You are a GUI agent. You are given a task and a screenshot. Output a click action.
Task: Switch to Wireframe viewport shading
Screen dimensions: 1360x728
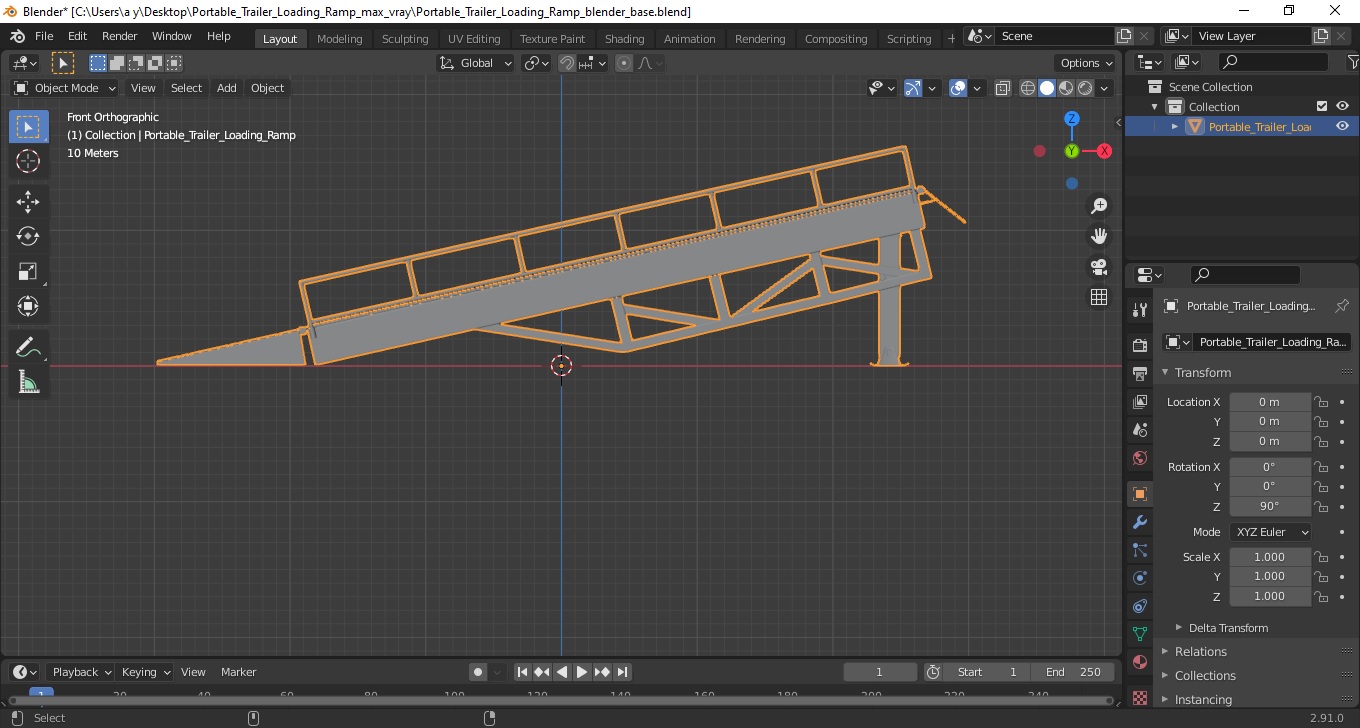point(1028,88)
